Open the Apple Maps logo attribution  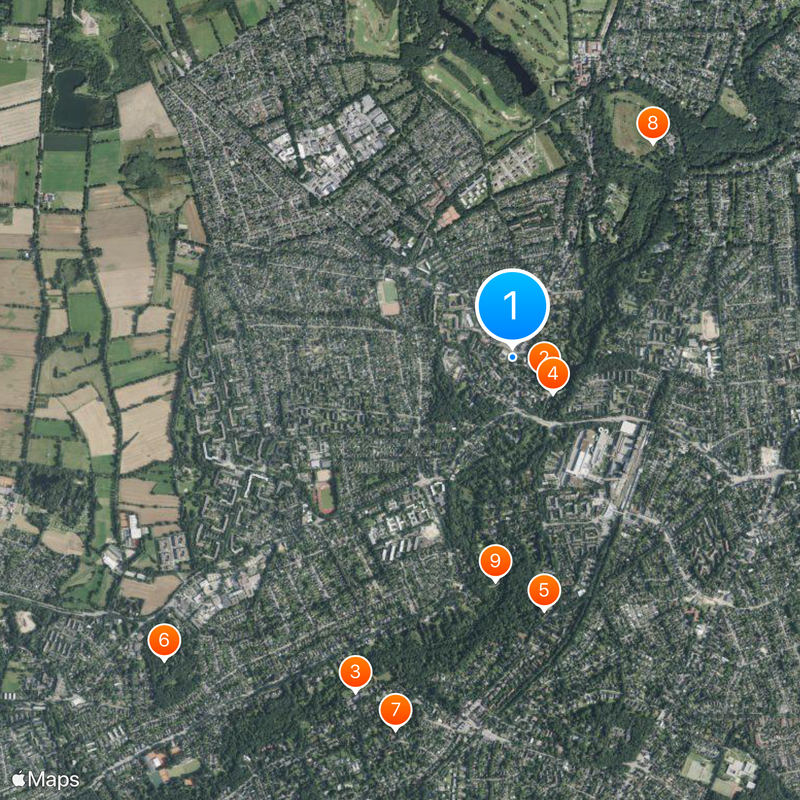click(x=46, y=780)
